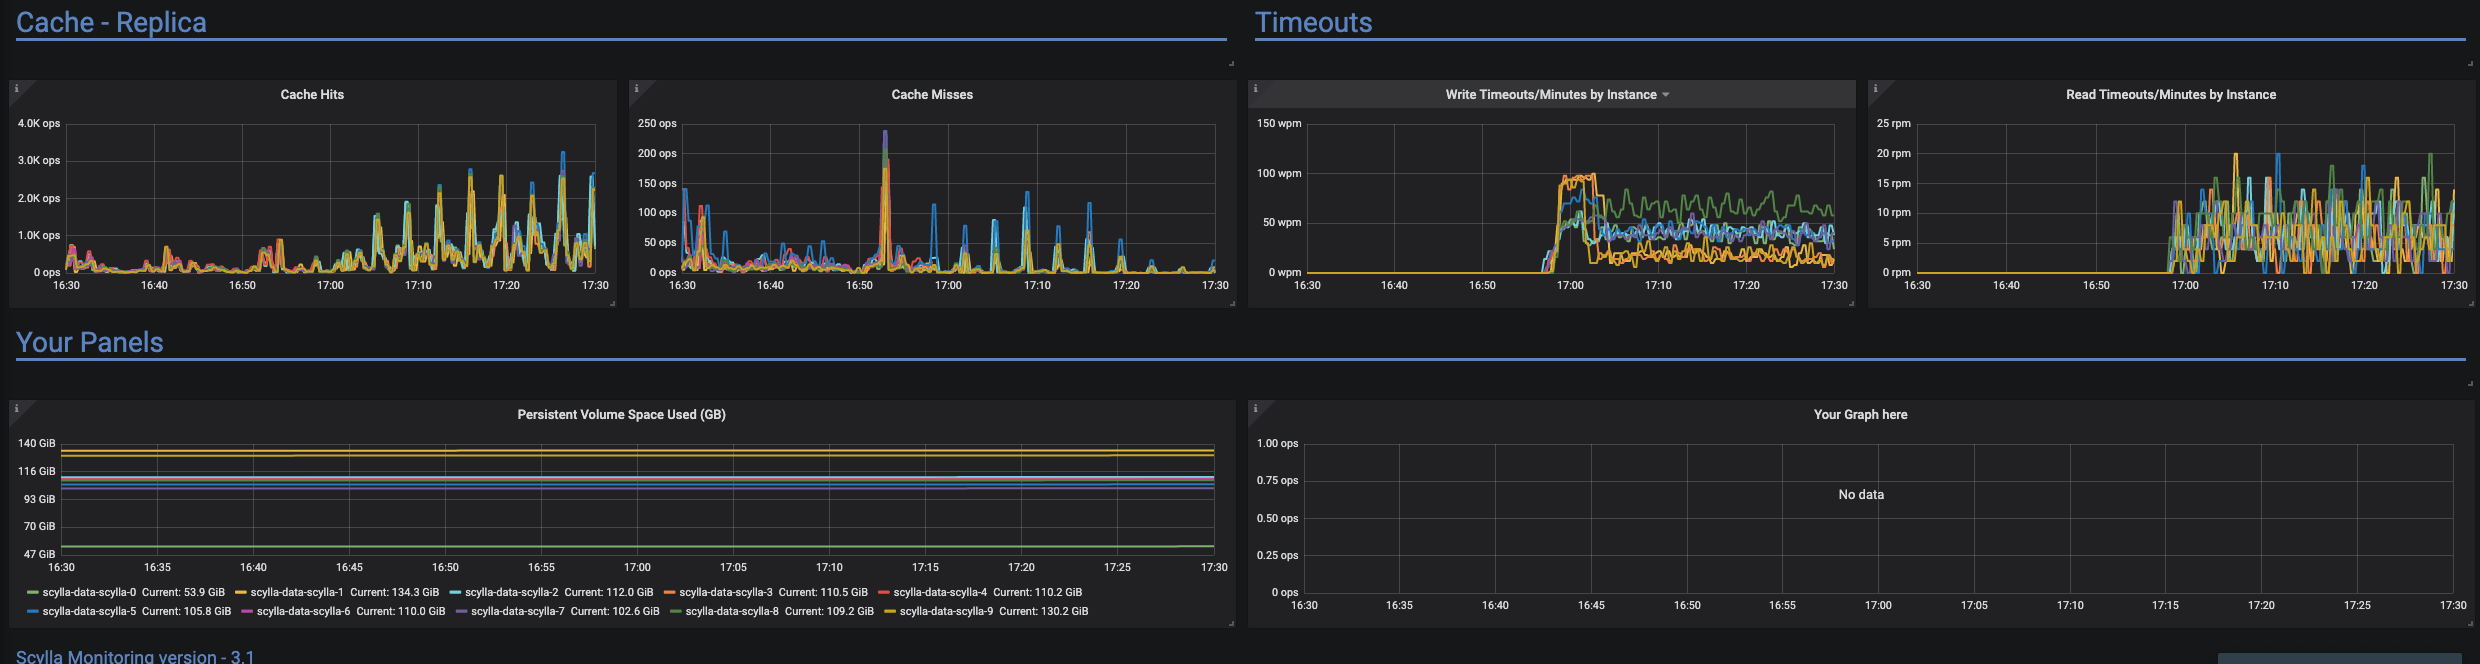This screenshot has width=2480, height=664.
Task: Open color picker for scylla-data-scylla-2 swatch
Action: [x=455, y=592]
